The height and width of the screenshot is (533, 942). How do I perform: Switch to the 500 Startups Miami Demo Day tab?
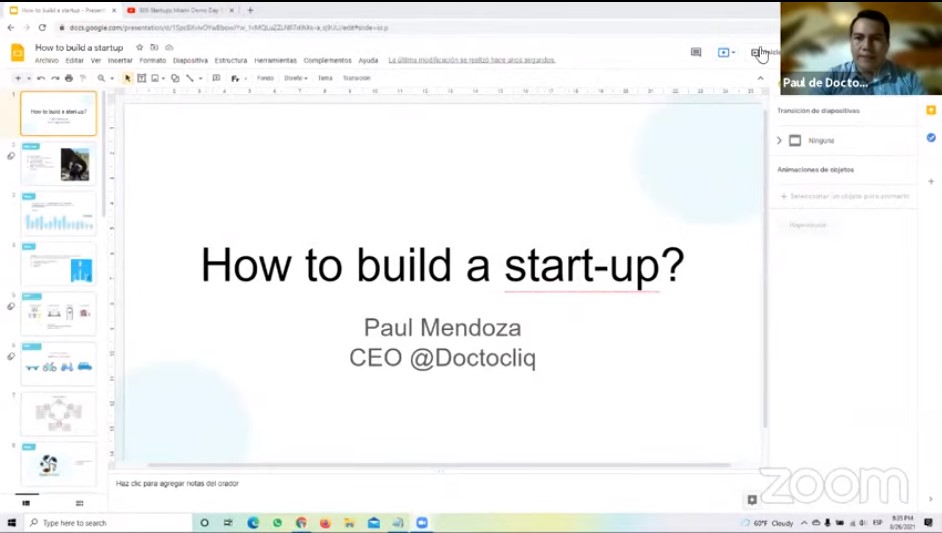pyautogui.click(x=178, y=10)
